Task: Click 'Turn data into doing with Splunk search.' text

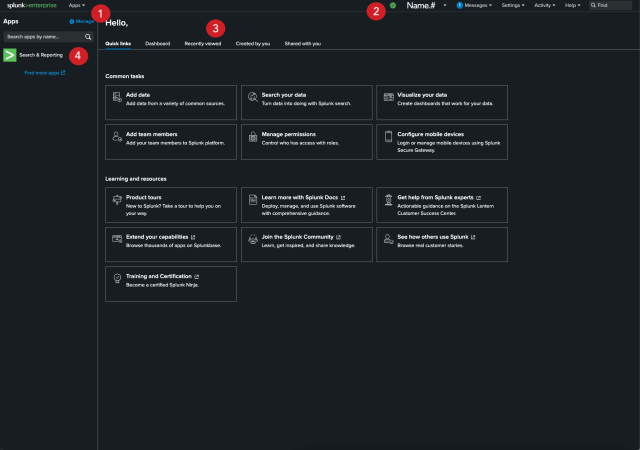Action: click(x=306, y=103)
